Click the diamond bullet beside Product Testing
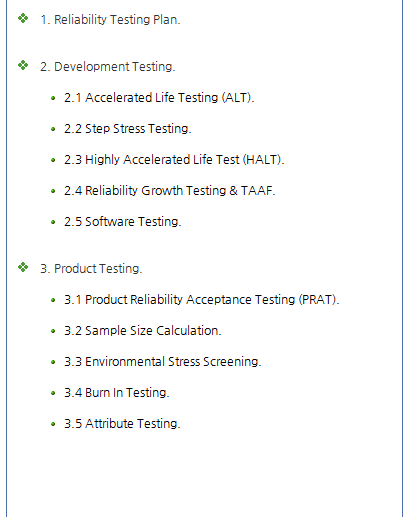 coord(23,267)
